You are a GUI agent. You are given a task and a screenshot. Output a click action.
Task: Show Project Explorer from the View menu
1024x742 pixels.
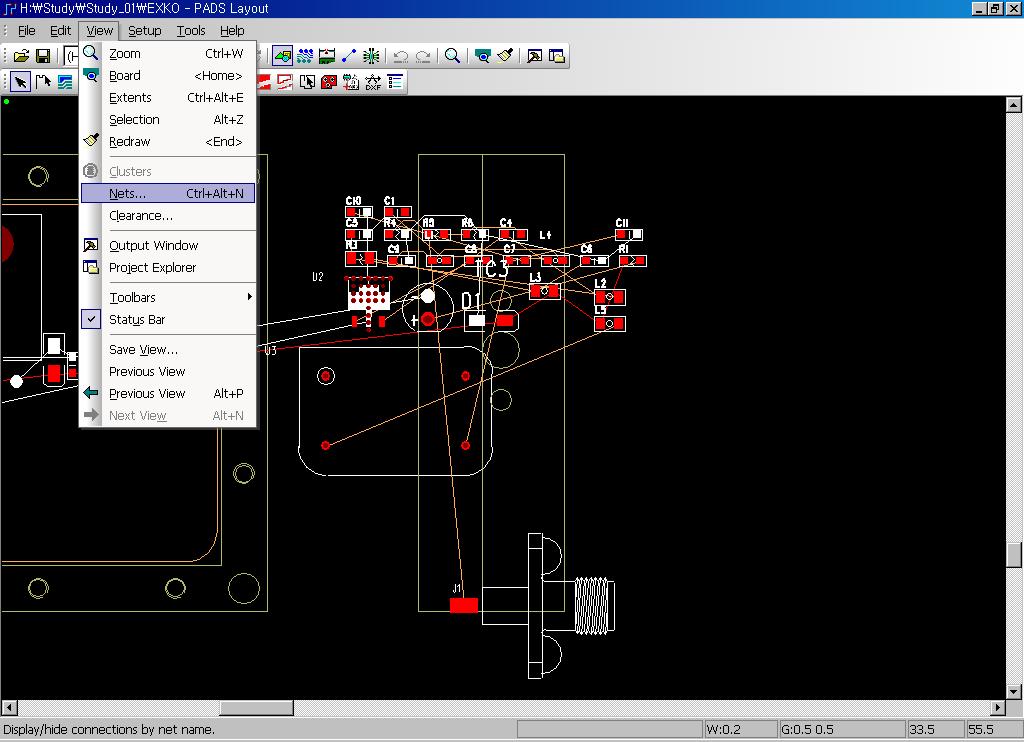(x=168, y=268)
